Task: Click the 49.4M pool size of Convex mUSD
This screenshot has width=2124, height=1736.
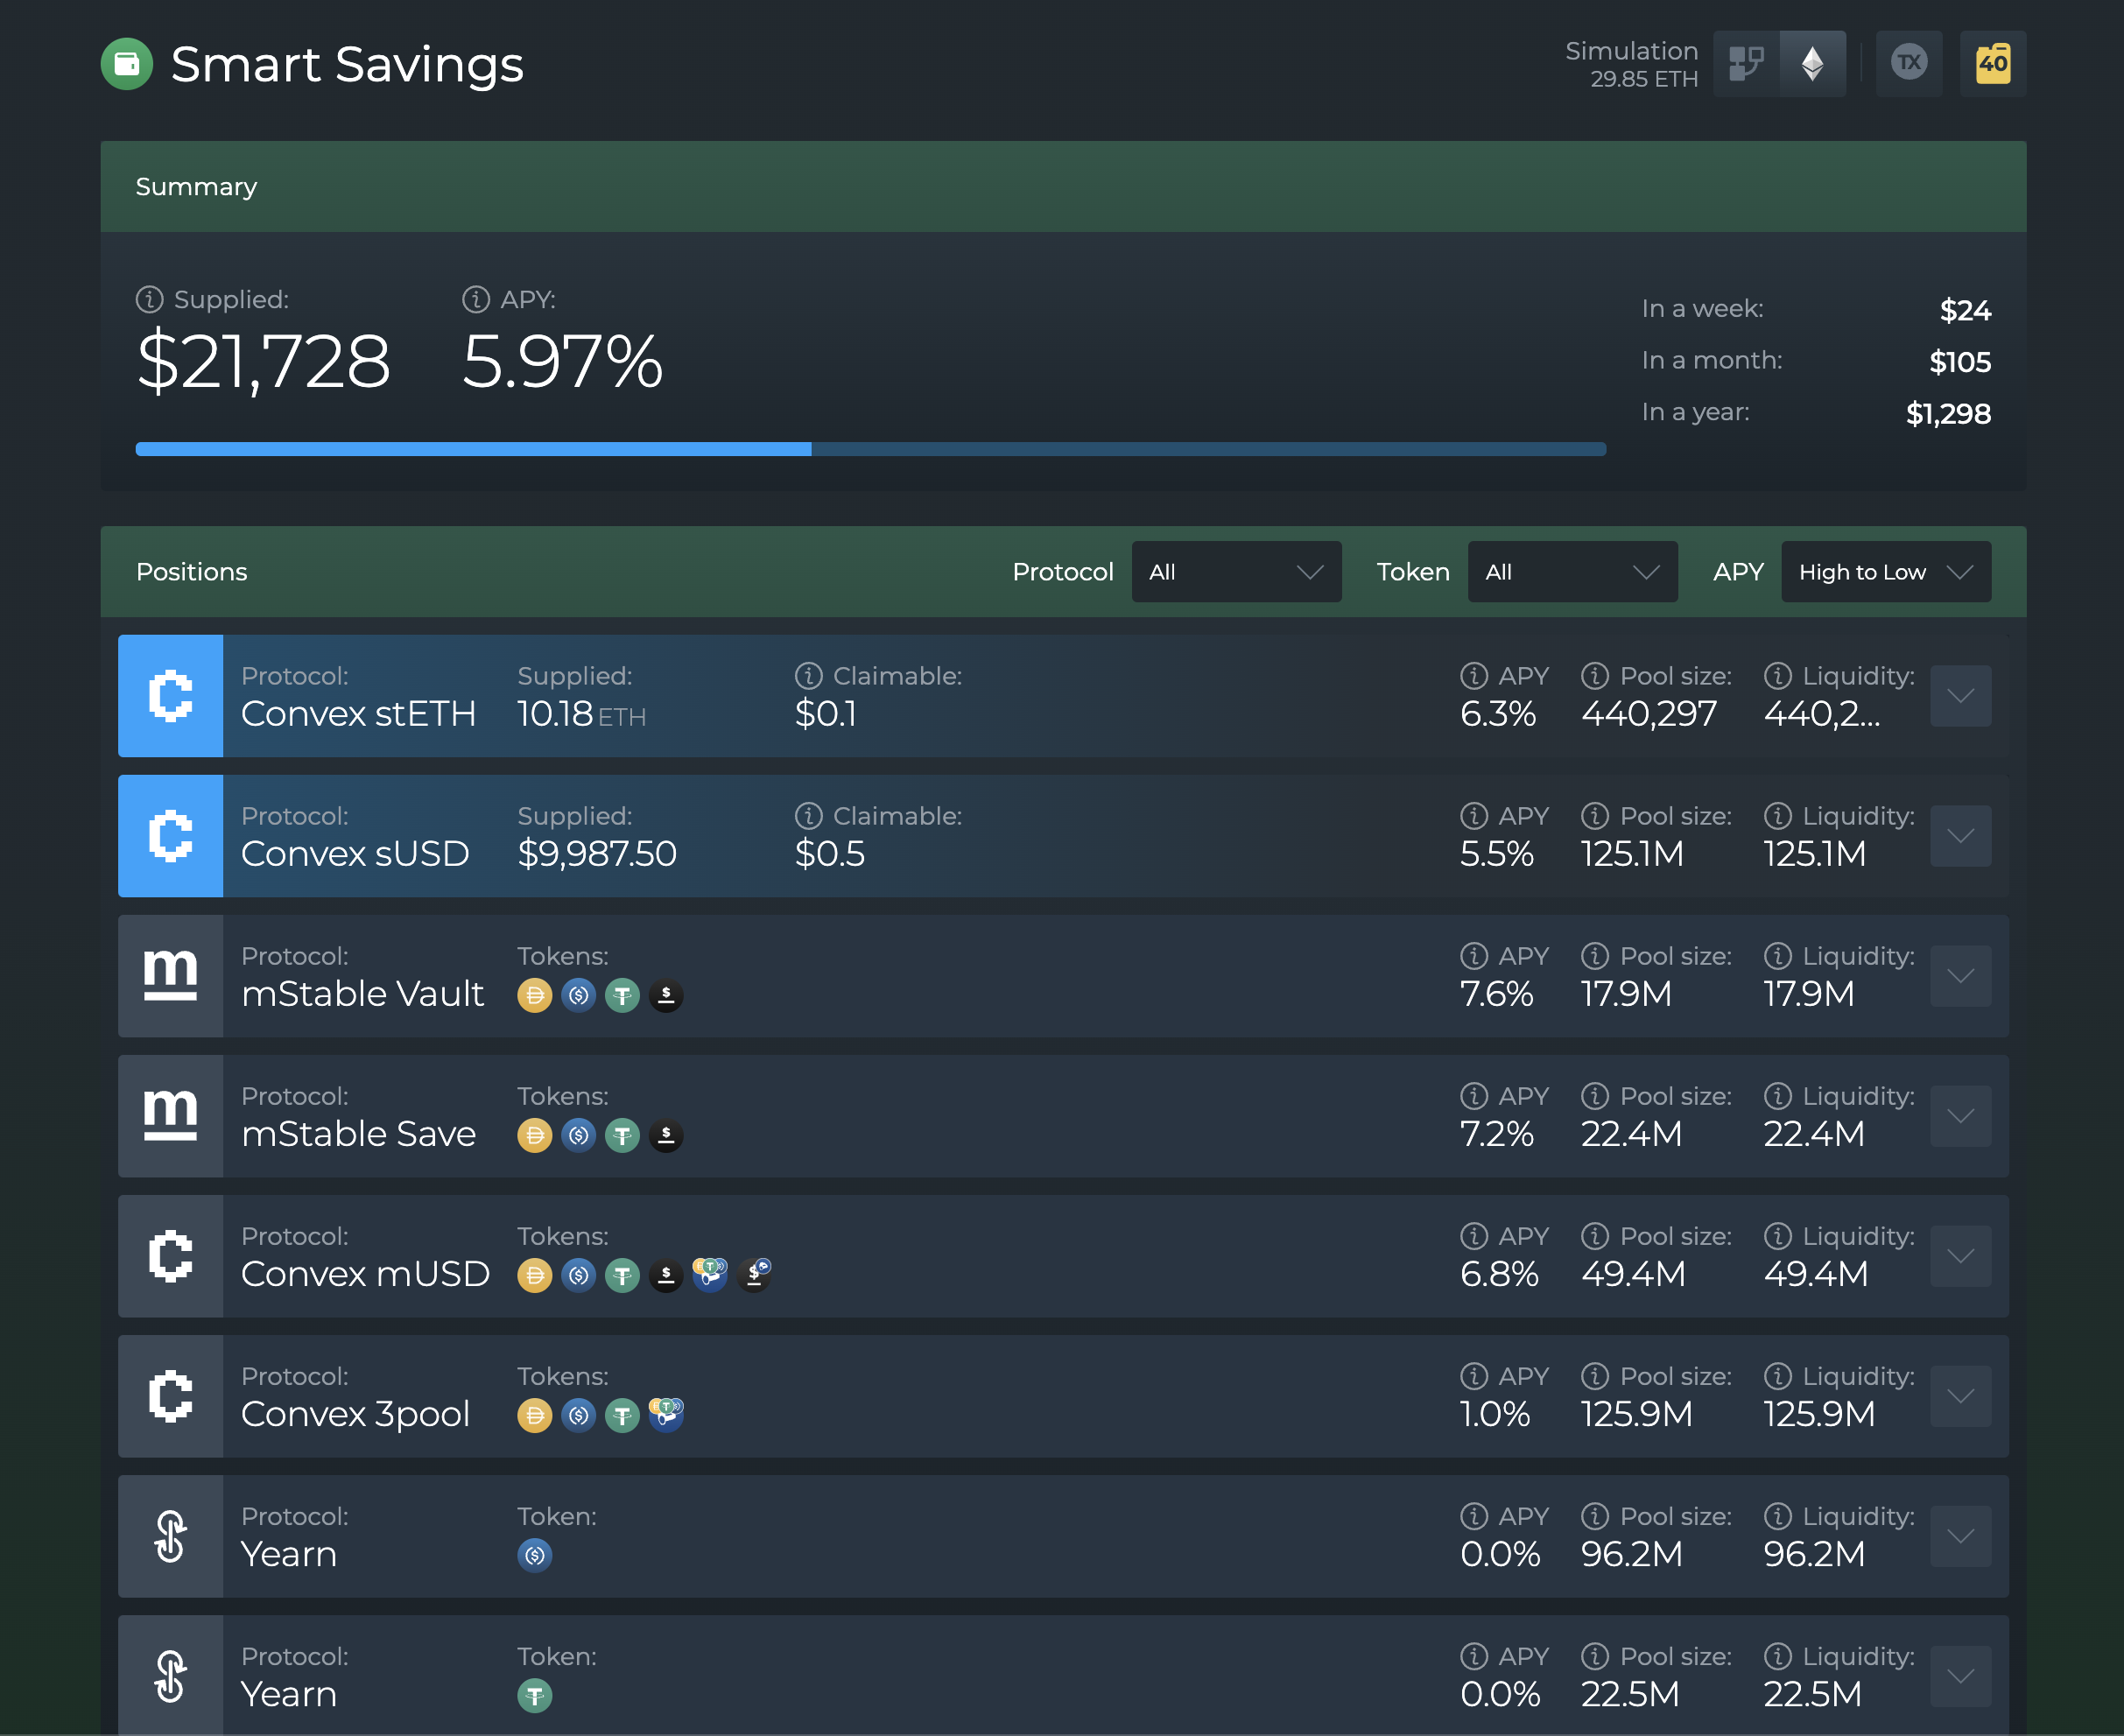Action: click(1633, 1274)
